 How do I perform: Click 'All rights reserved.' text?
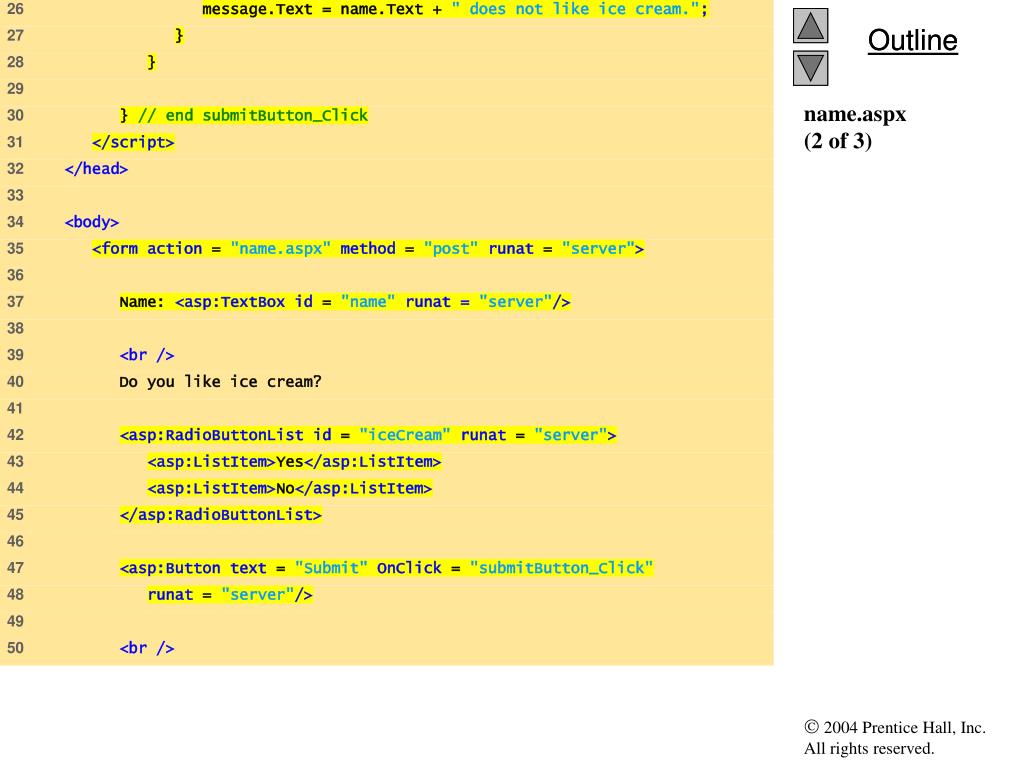click(869, 748)
